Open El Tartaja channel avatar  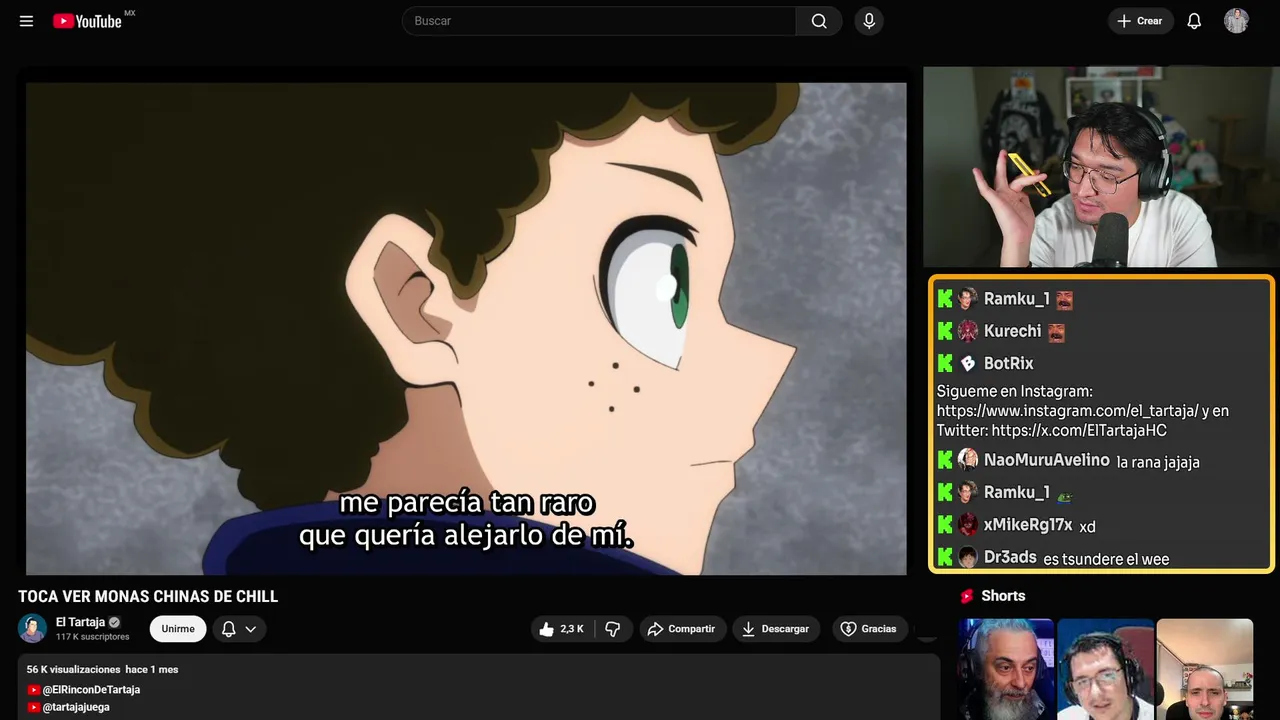33,628
